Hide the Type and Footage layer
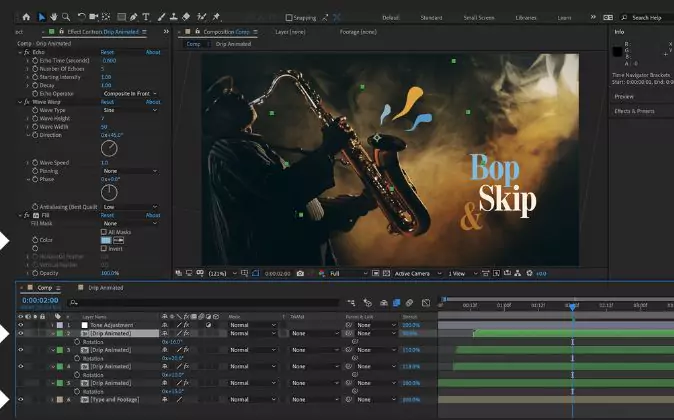674x420 pixels. pos(21,399)
